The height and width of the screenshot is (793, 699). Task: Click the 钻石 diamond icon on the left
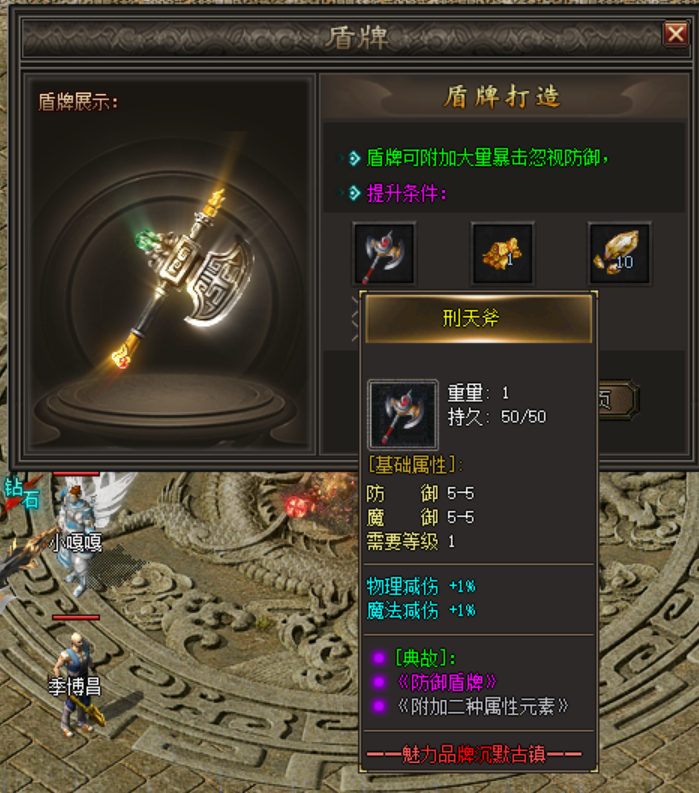point(21,493)
